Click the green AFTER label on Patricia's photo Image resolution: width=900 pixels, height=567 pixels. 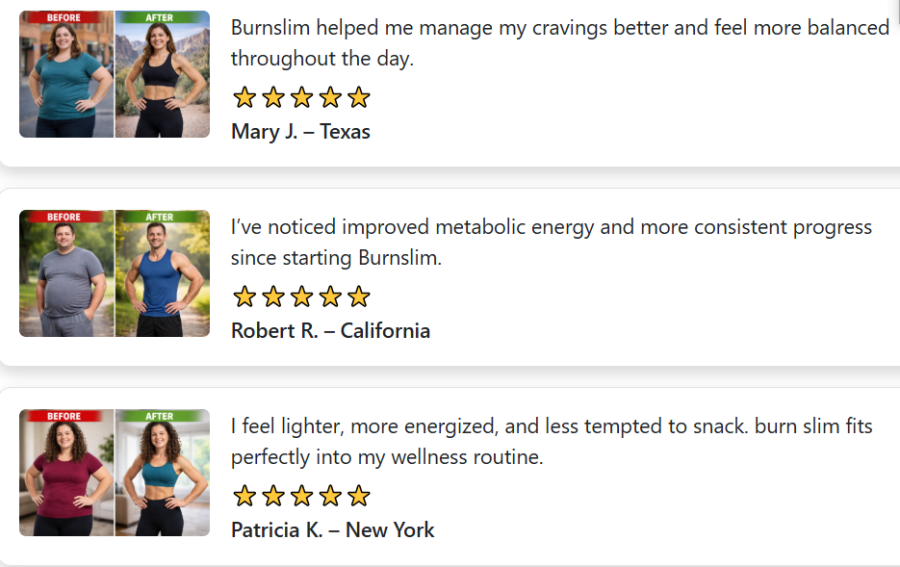tap(160, 416)
